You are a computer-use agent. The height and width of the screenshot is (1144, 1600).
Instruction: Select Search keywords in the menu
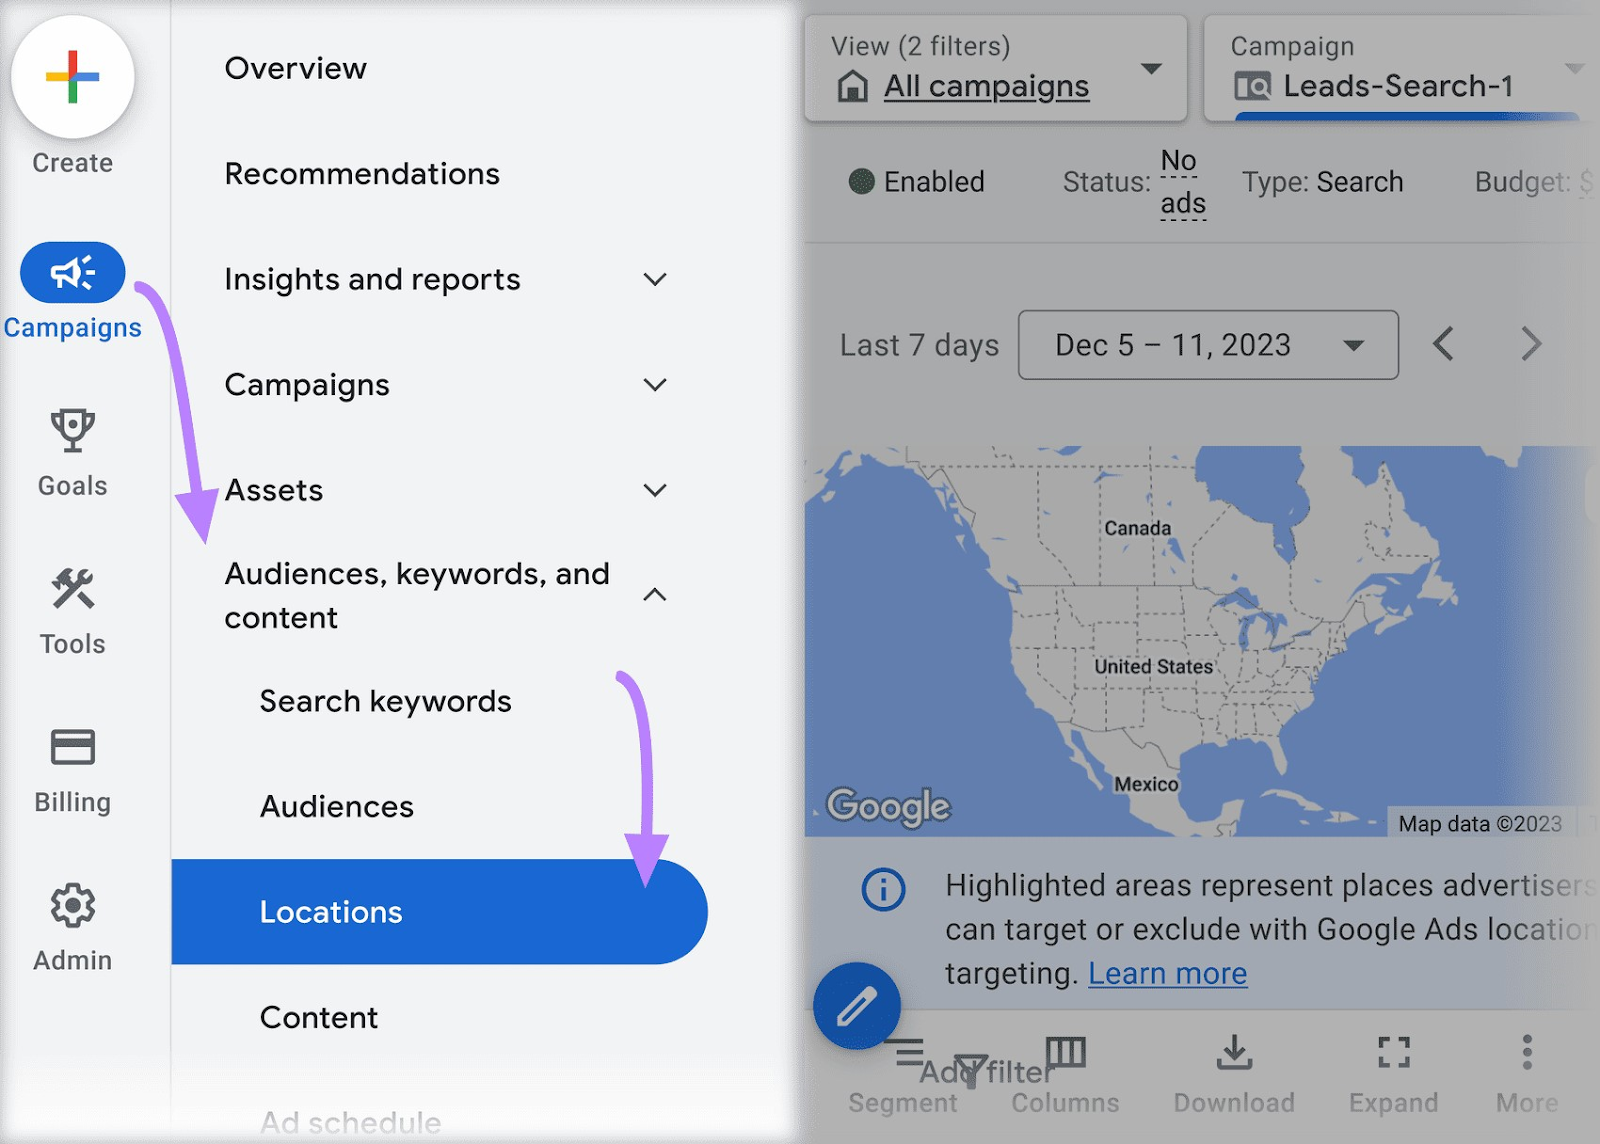386,701
